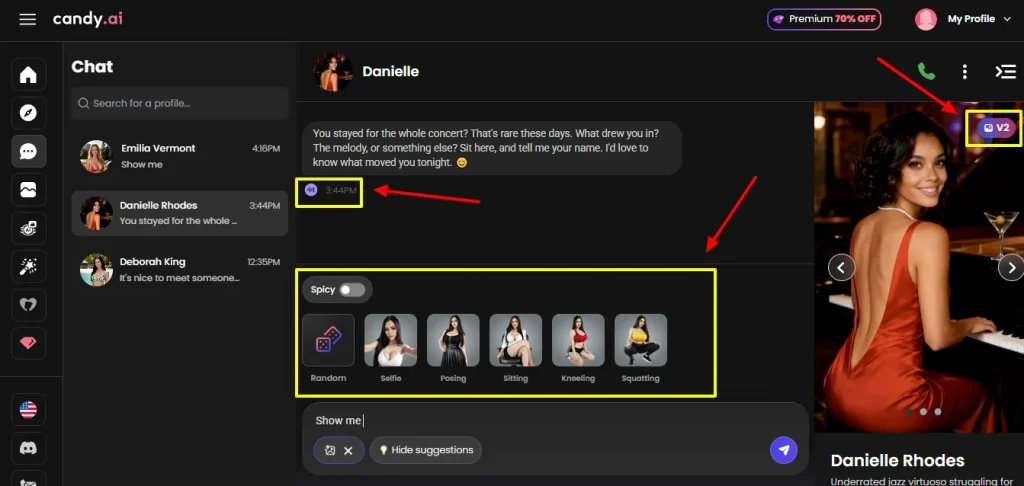This screenshot has height=486, width=1024.
Task: Send the message with paper plane button
Action: point(783,450)
